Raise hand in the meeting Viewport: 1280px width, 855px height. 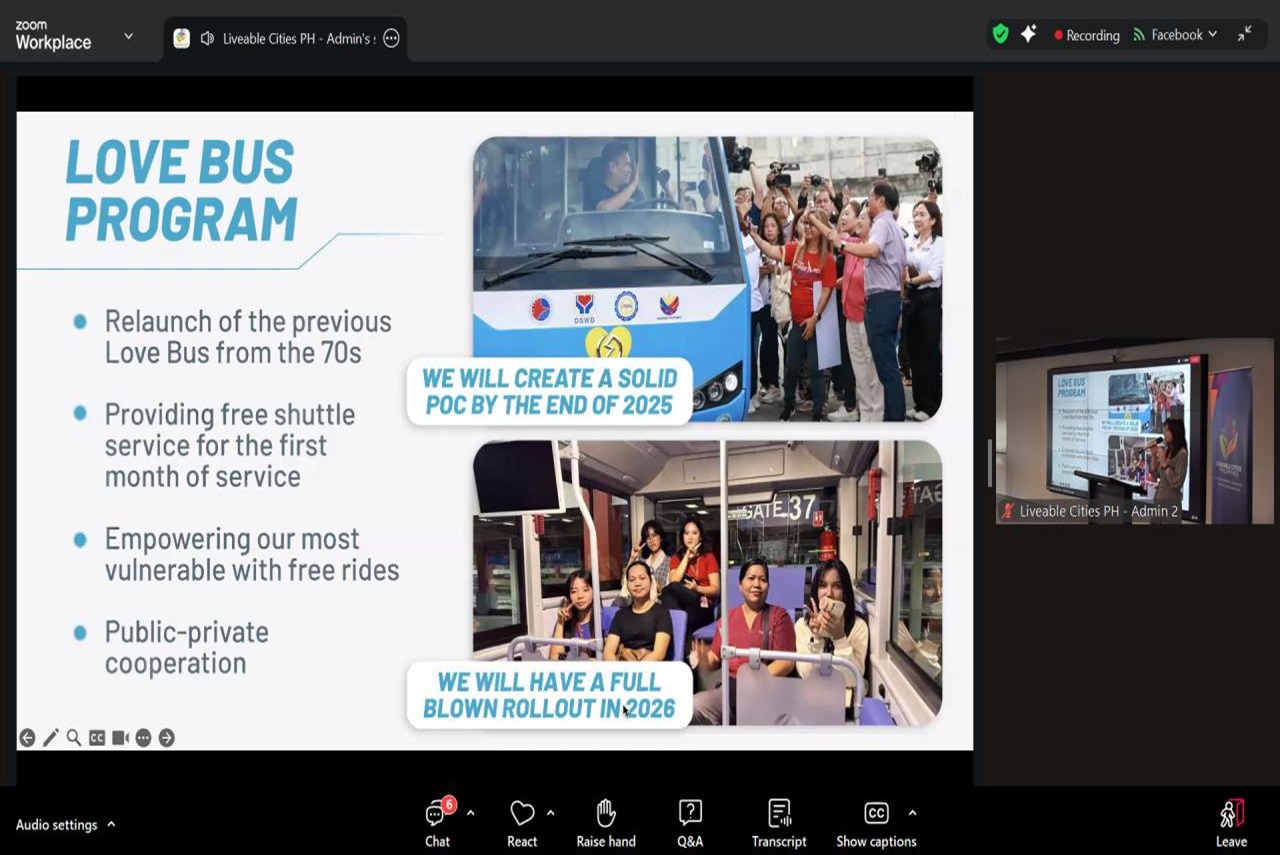[x=606, y=823]
